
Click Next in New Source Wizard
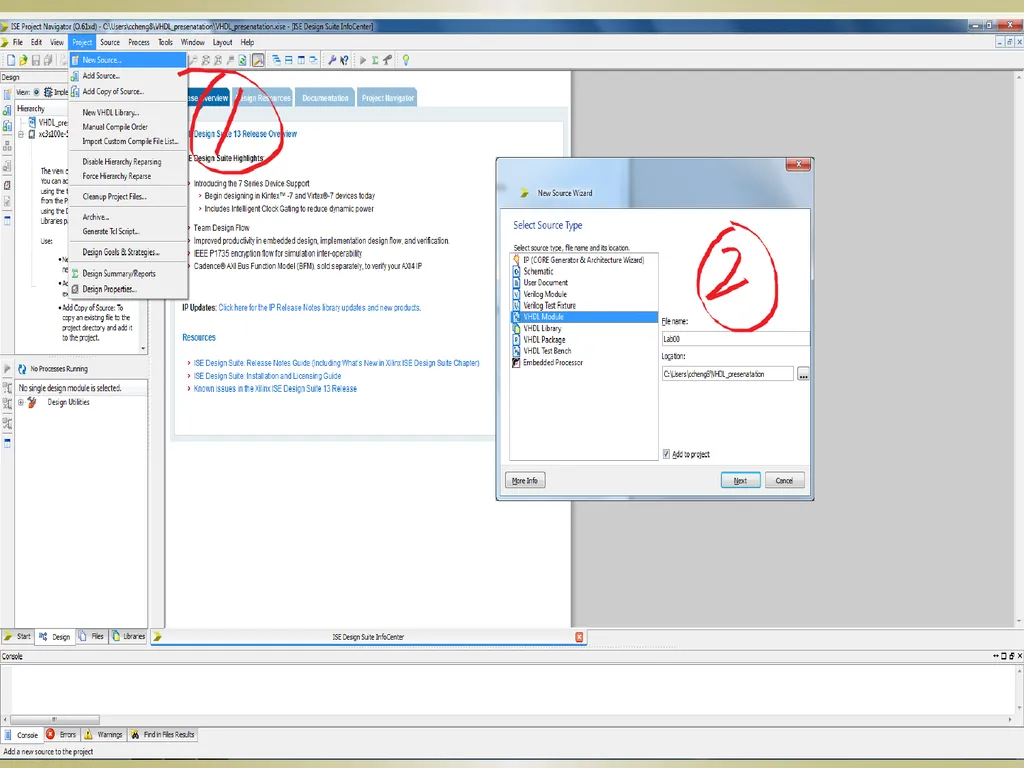[740, 481]
